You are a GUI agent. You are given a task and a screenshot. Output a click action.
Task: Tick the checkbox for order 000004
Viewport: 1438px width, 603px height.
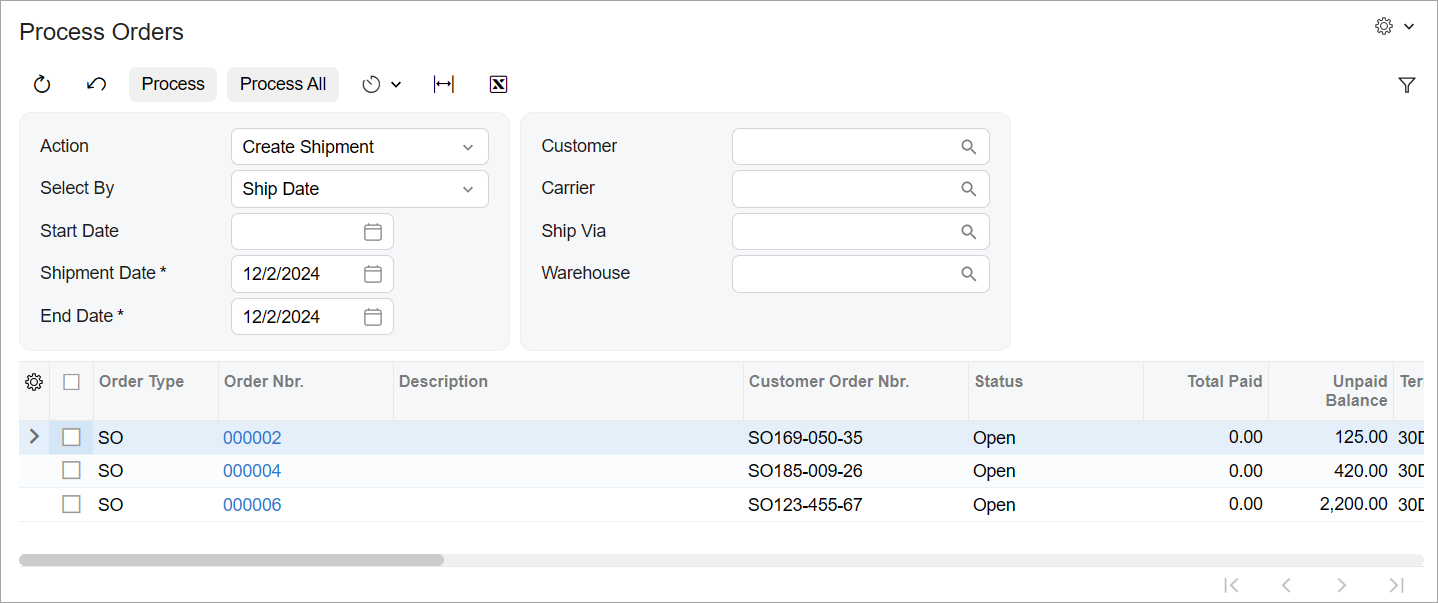pyautogui.click(x=71, y=471)
